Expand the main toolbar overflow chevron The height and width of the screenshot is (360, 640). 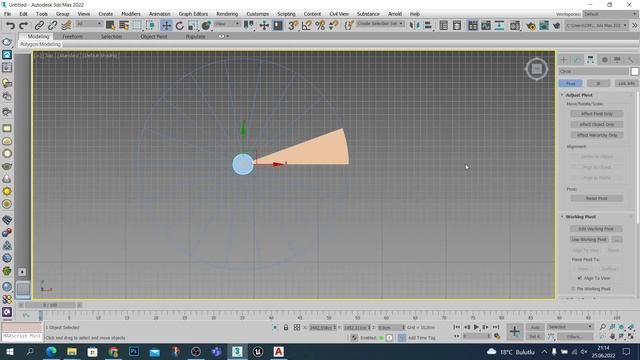tap(635, 25)
